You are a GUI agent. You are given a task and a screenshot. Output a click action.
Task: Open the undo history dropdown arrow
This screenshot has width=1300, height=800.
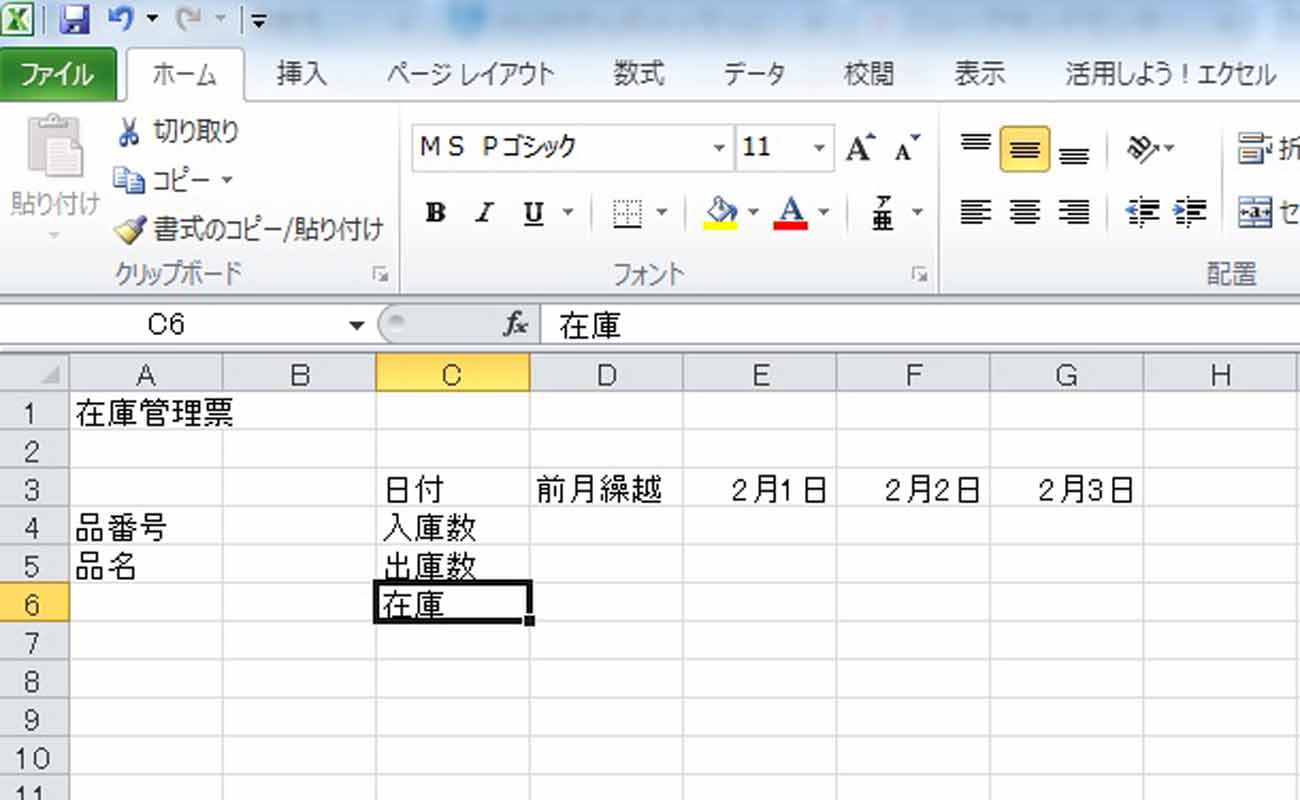[152, 18]
